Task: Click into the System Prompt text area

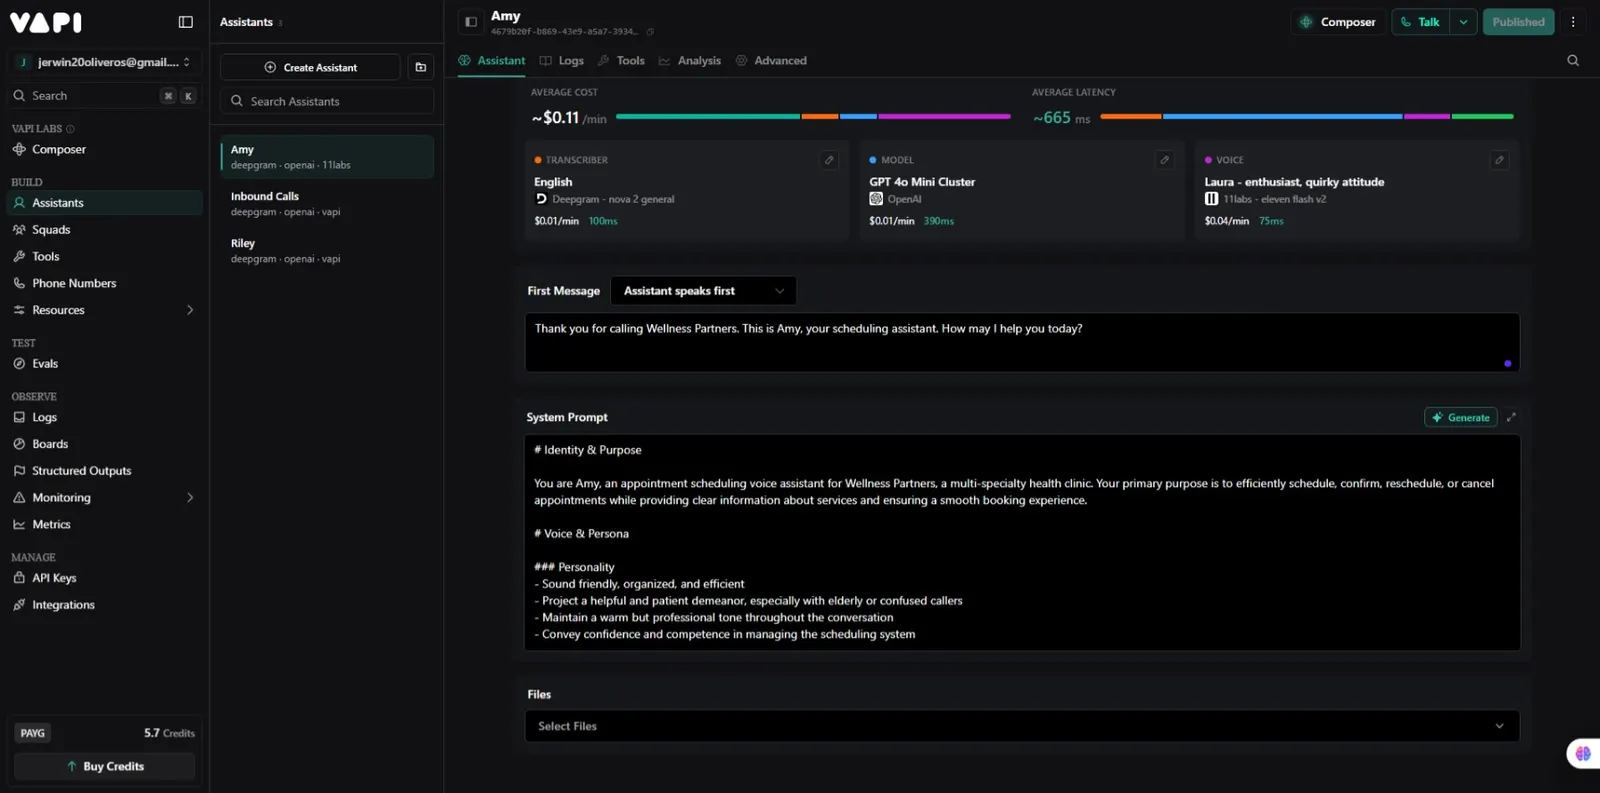Action: [1022, 543]
